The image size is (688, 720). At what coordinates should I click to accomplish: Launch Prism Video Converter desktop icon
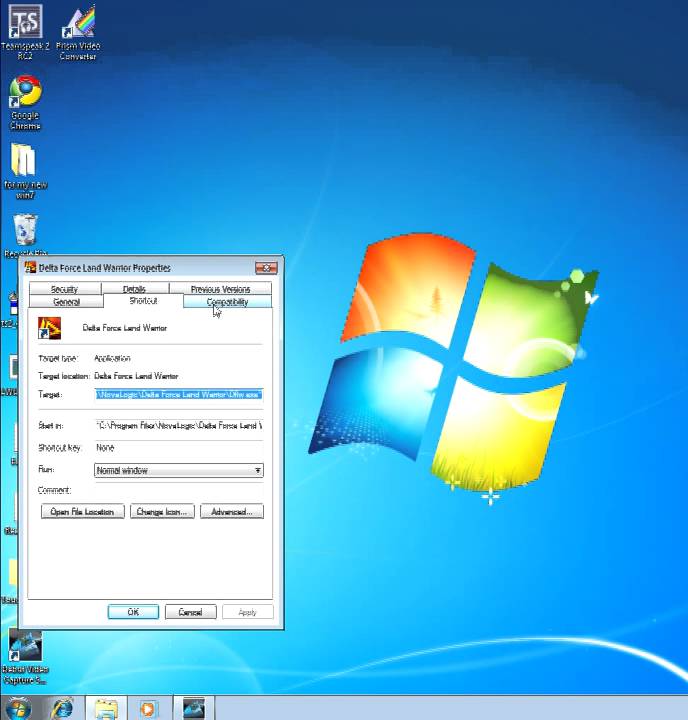point(78,32)
